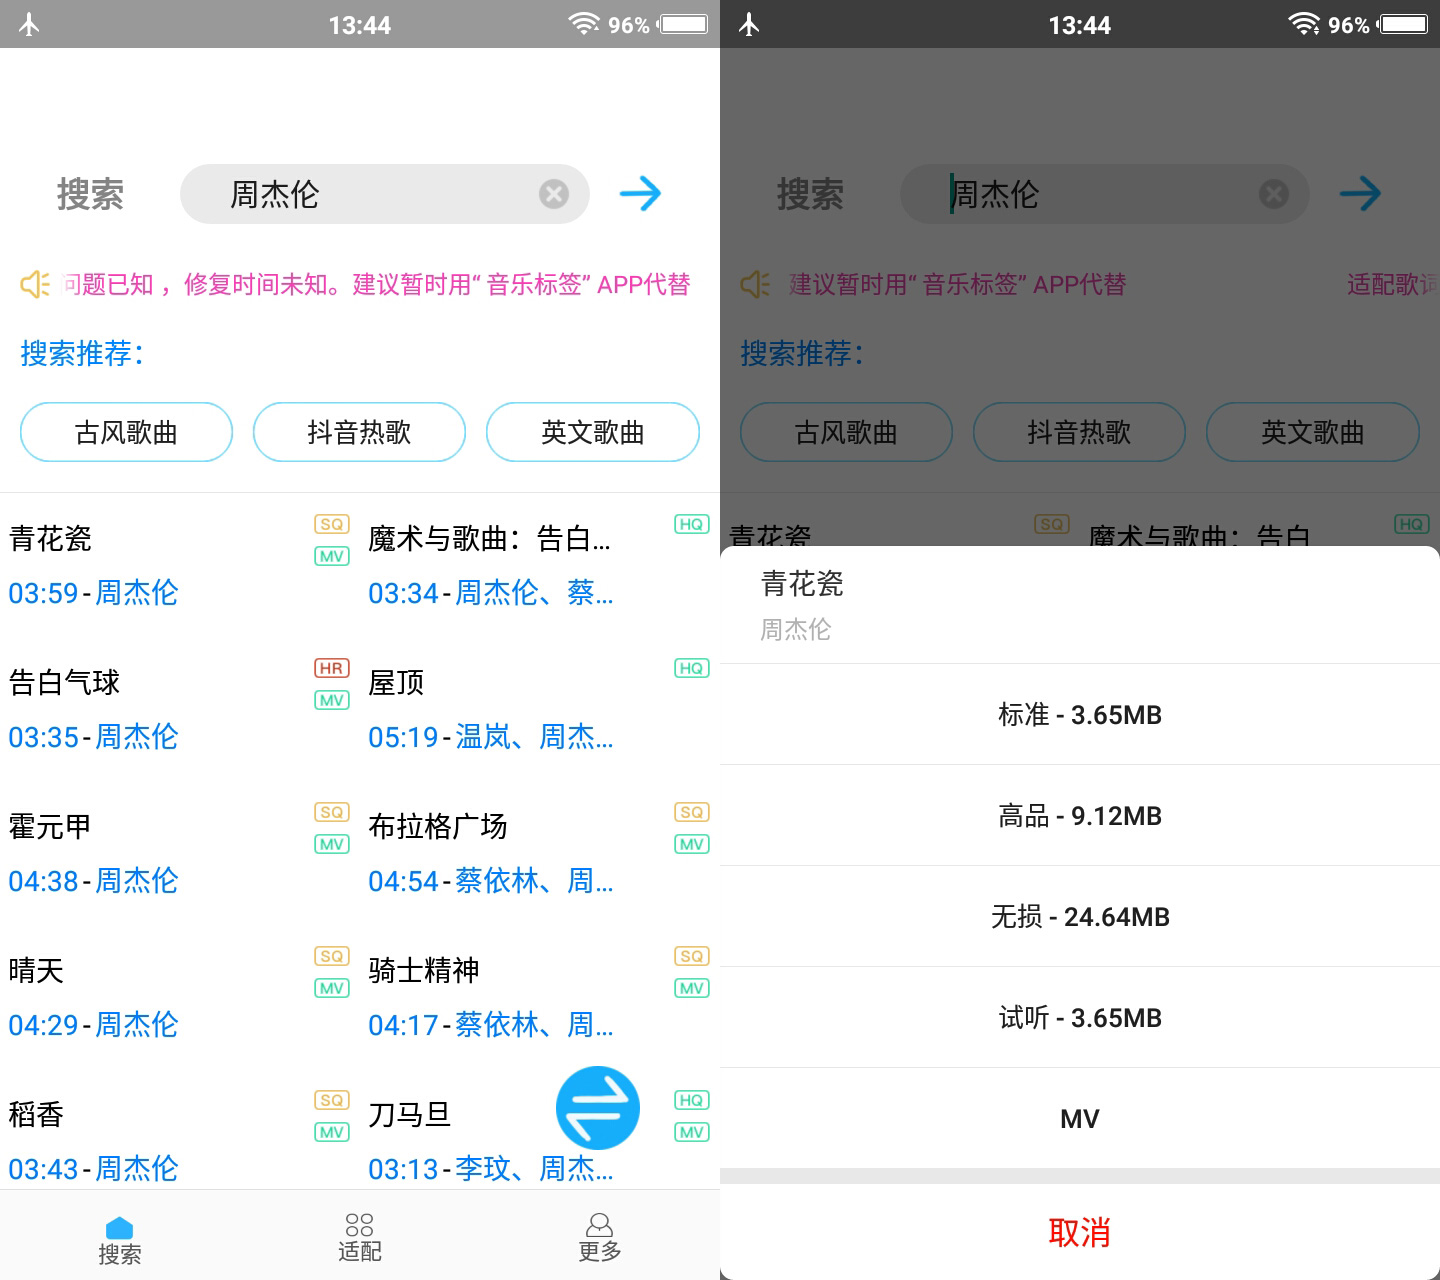
Task: Tap the Wi-Fi status icon, left screen
Action: tap(584, 23)
